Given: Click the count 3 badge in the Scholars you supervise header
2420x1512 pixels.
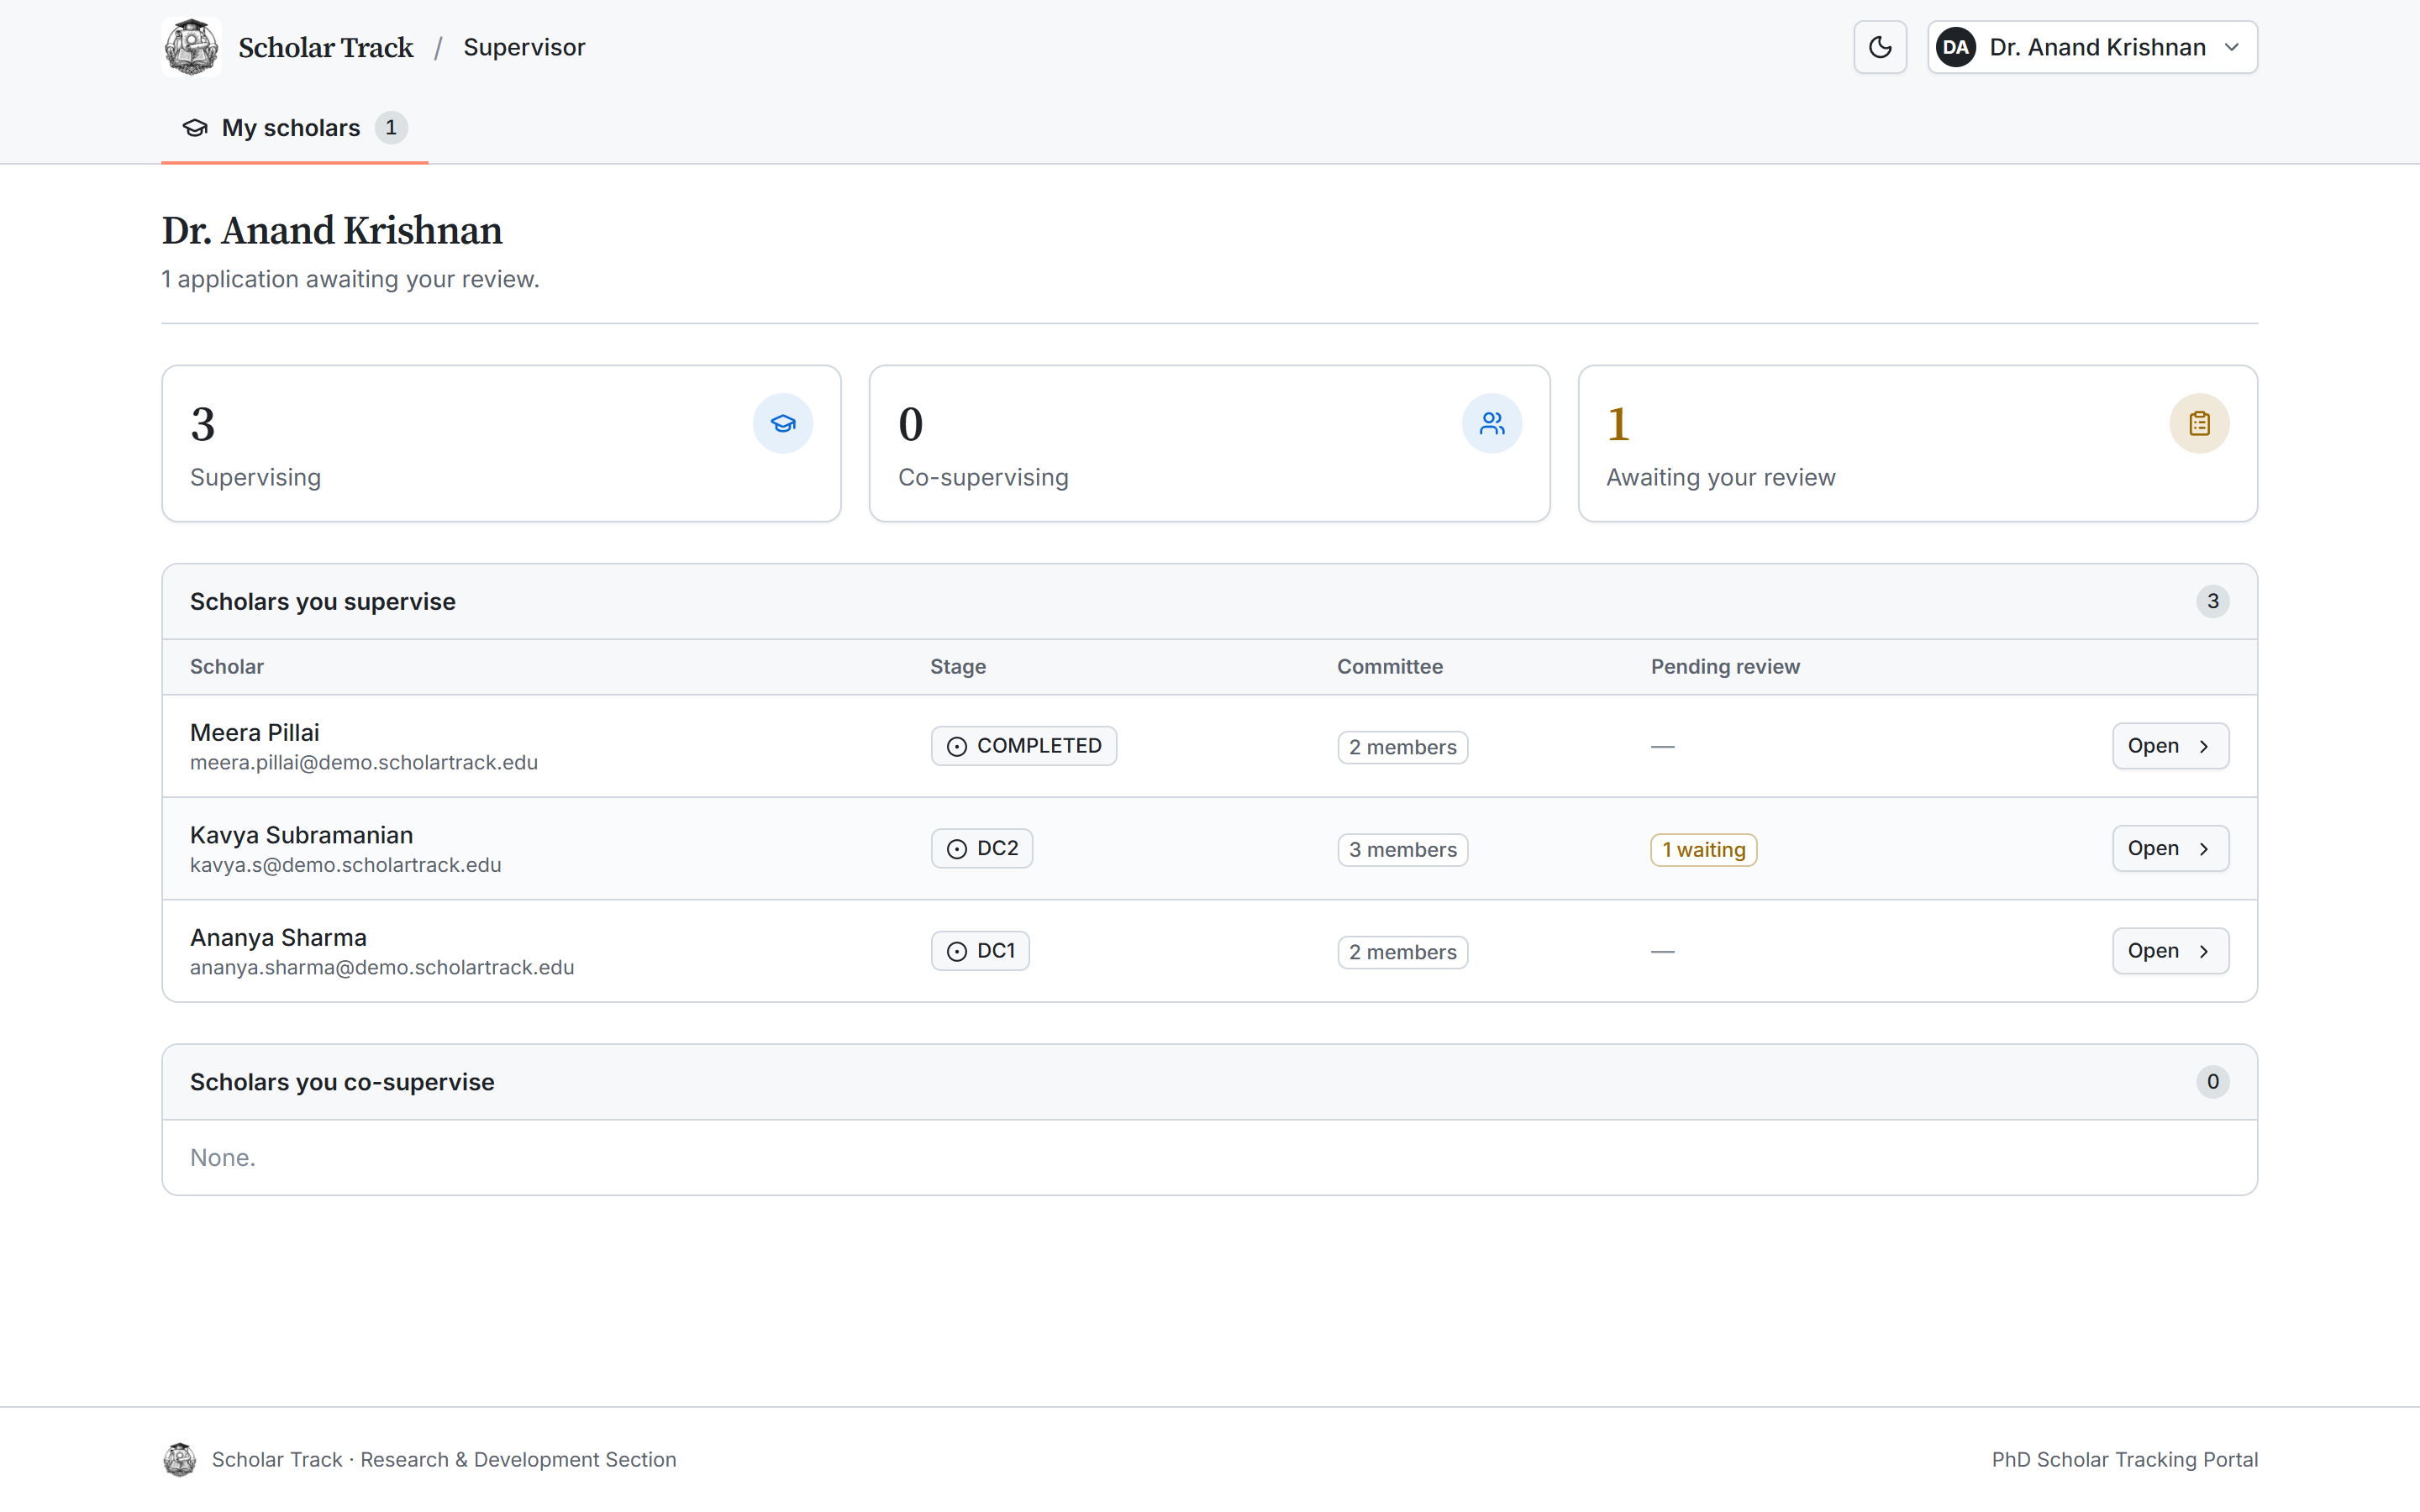Looking at the screenshot, I should tap(2212, 601).
